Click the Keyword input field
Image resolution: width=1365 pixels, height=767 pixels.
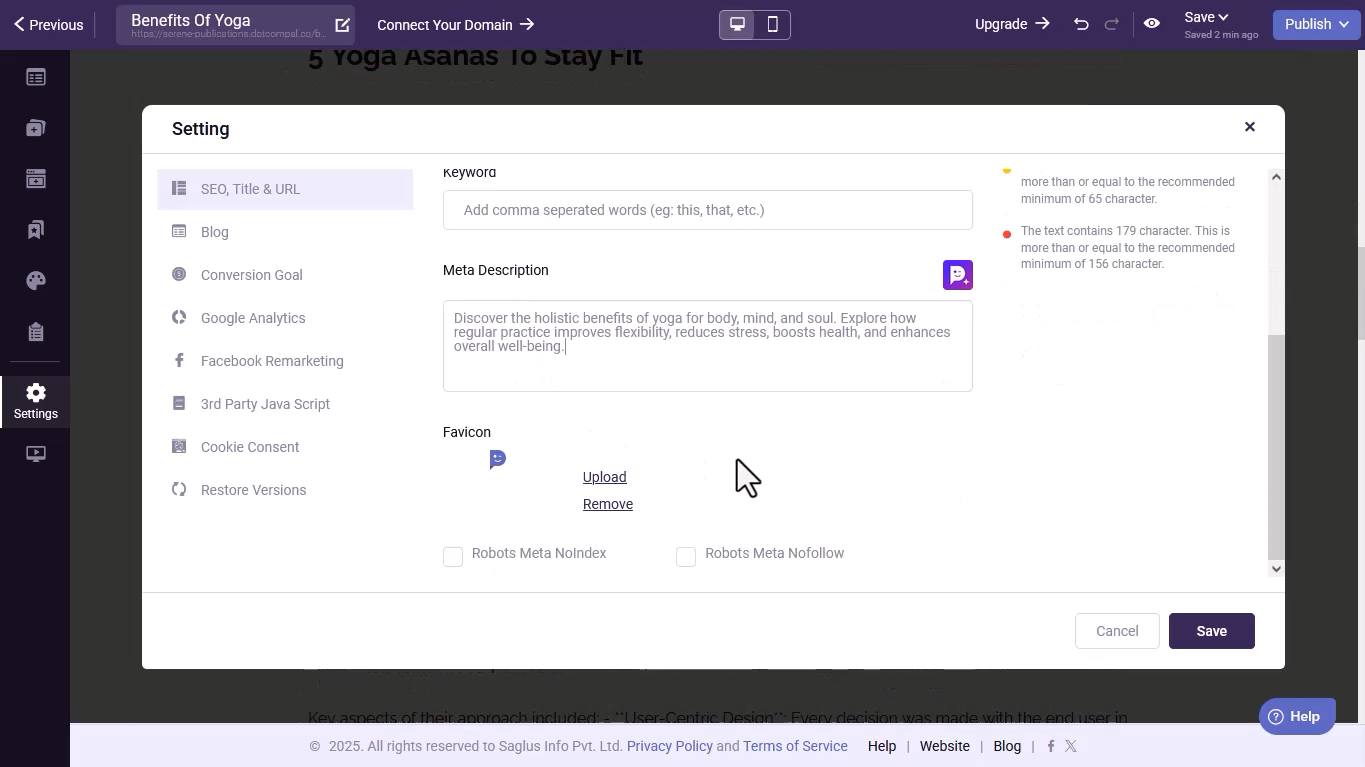(707, 210)
